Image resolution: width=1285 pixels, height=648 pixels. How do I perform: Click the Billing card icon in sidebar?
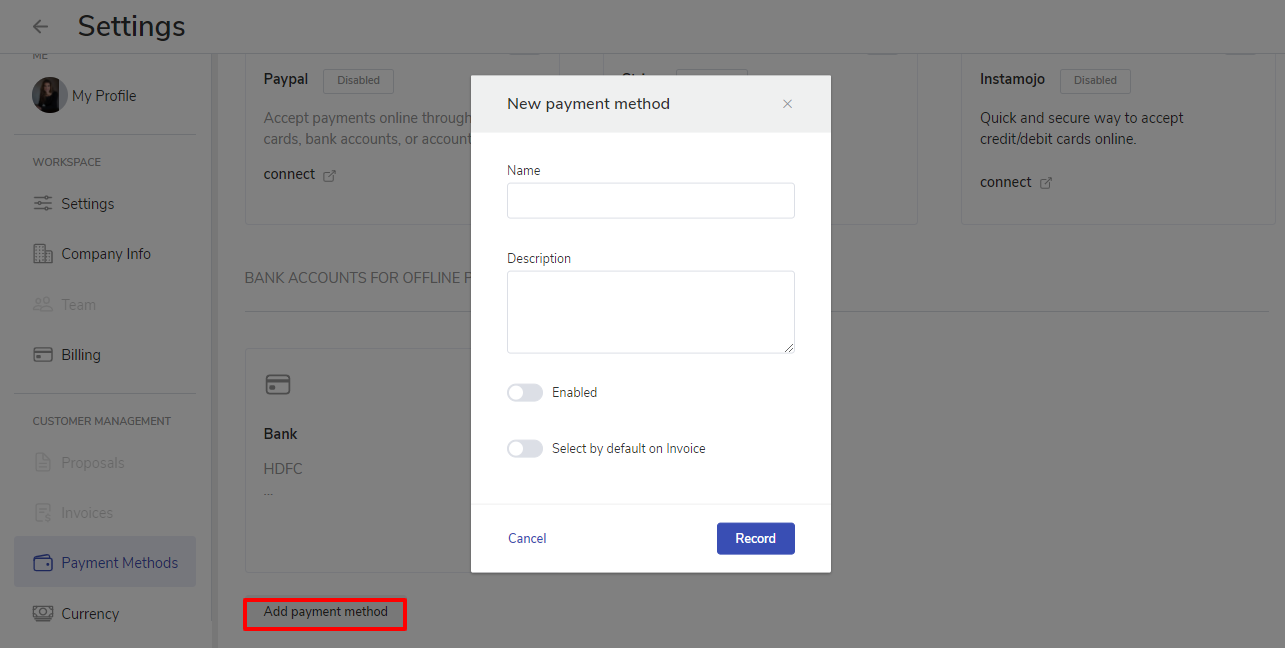click(43, 355)
